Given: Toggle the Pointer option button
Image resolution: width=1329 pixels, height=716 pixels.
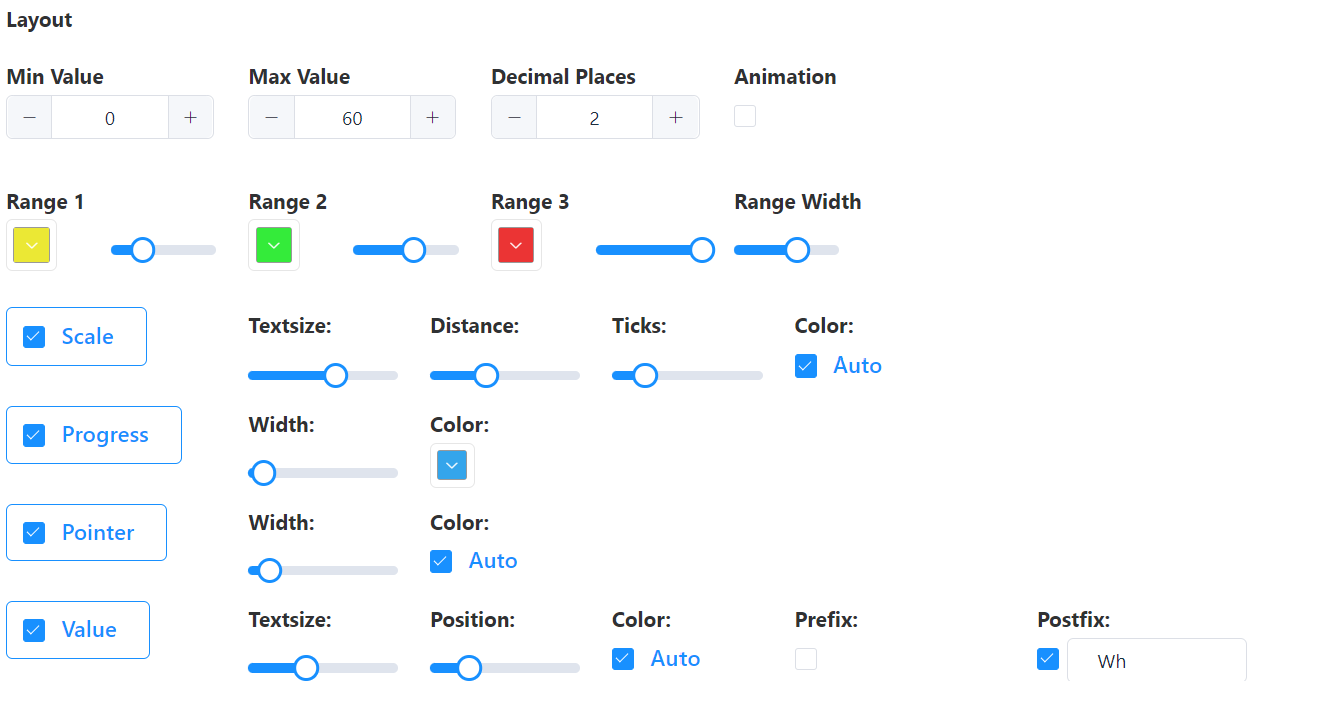Looking at the screenshot, I should (86, 533).
